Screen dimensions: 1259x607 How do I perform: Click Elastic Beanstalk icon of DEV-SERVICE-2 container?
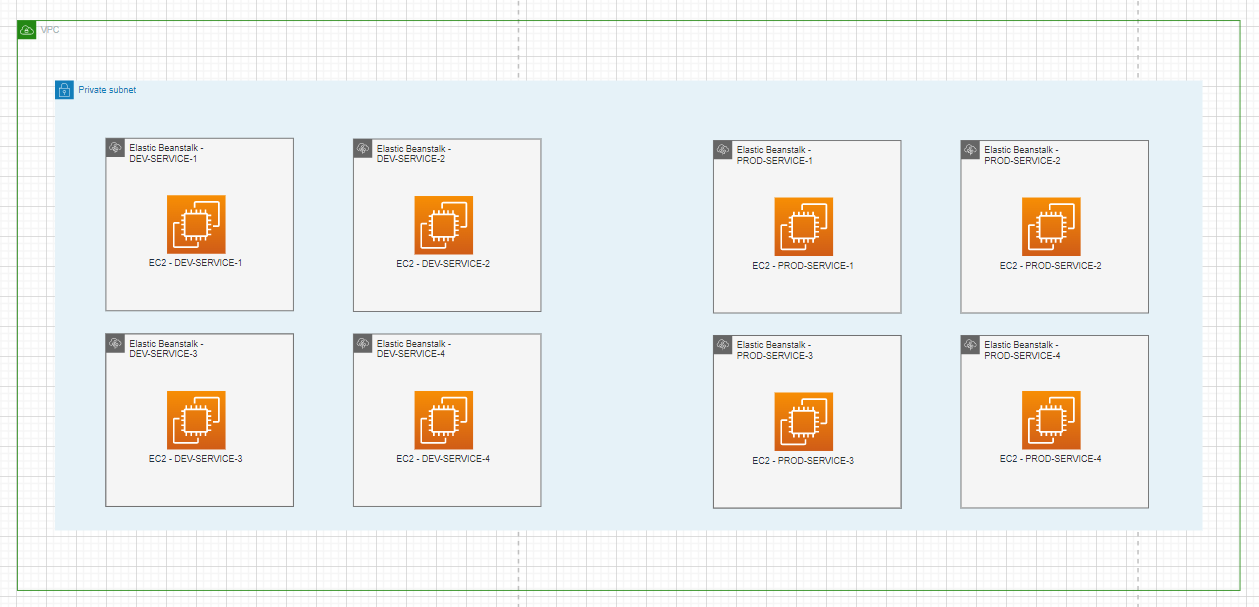click(x=363, y=147)
